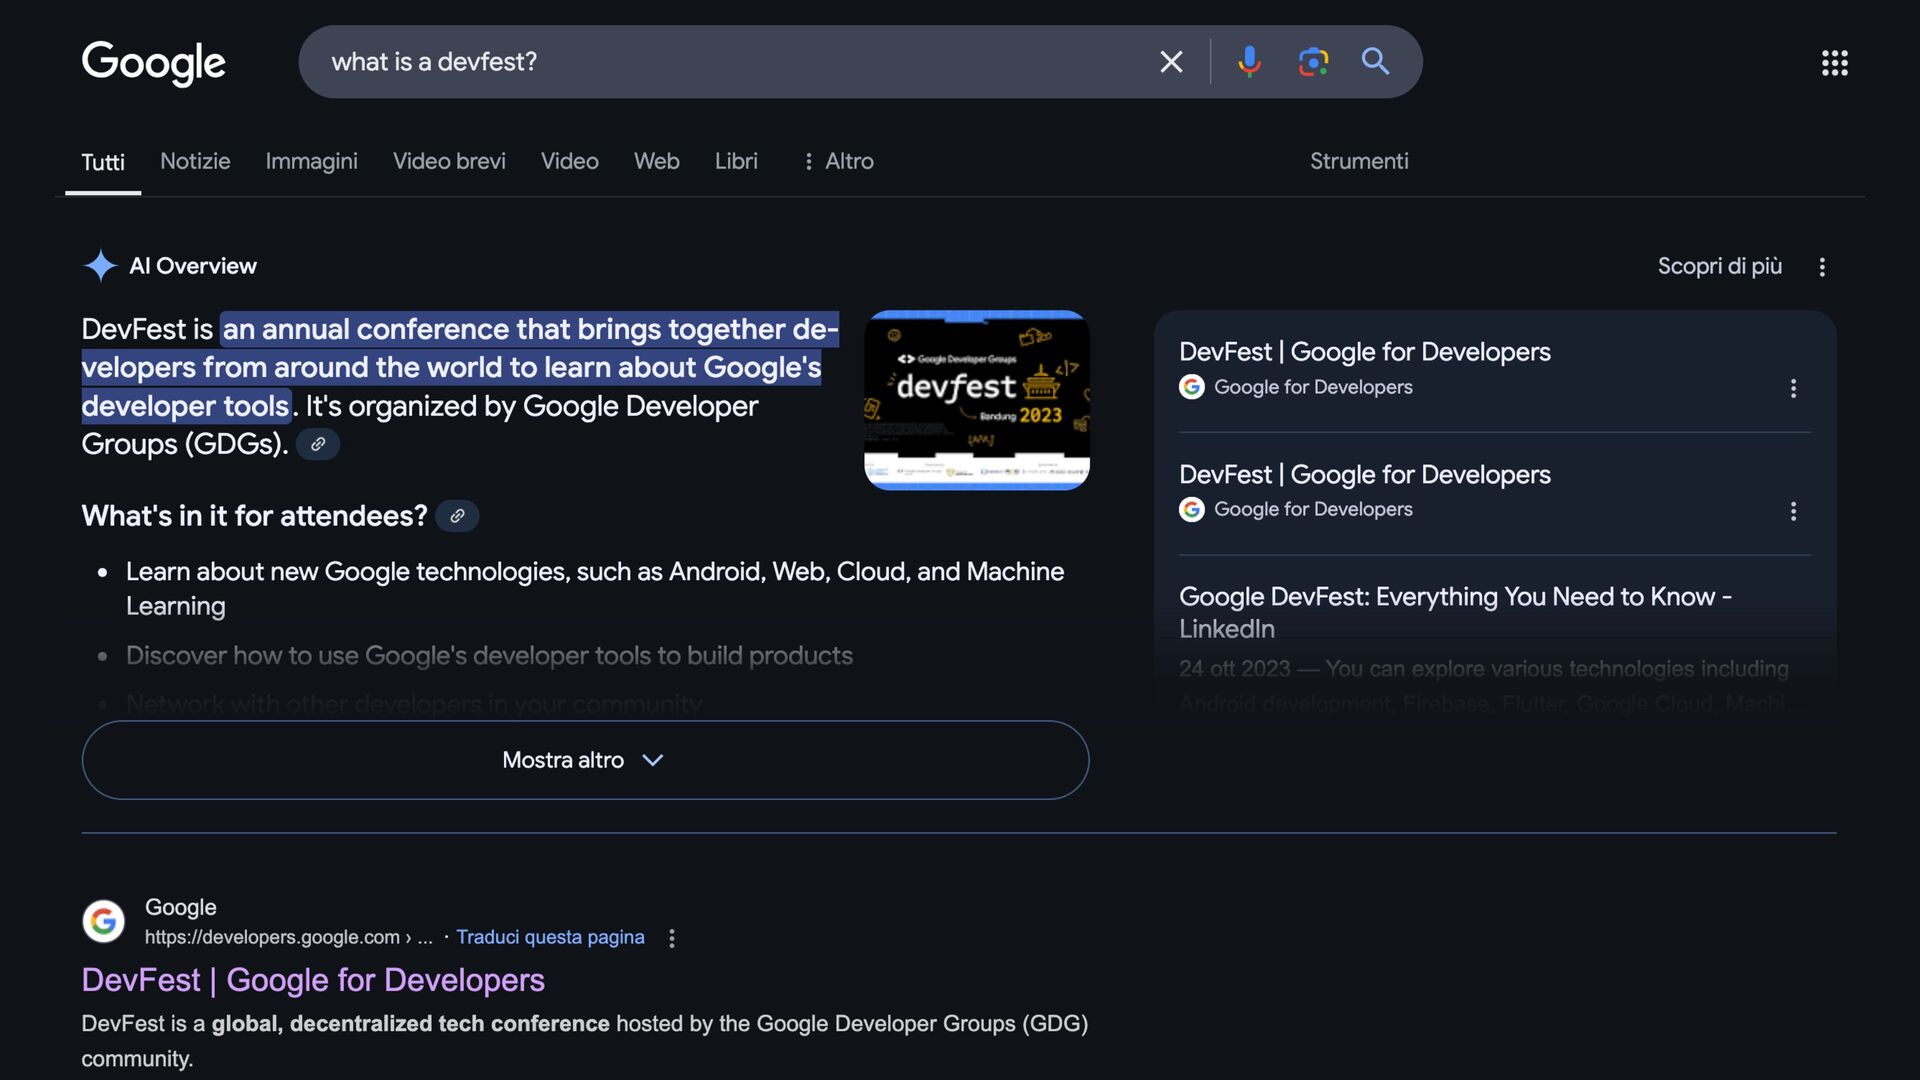
Task: Click the Google logo
Action: coord(153,63)
